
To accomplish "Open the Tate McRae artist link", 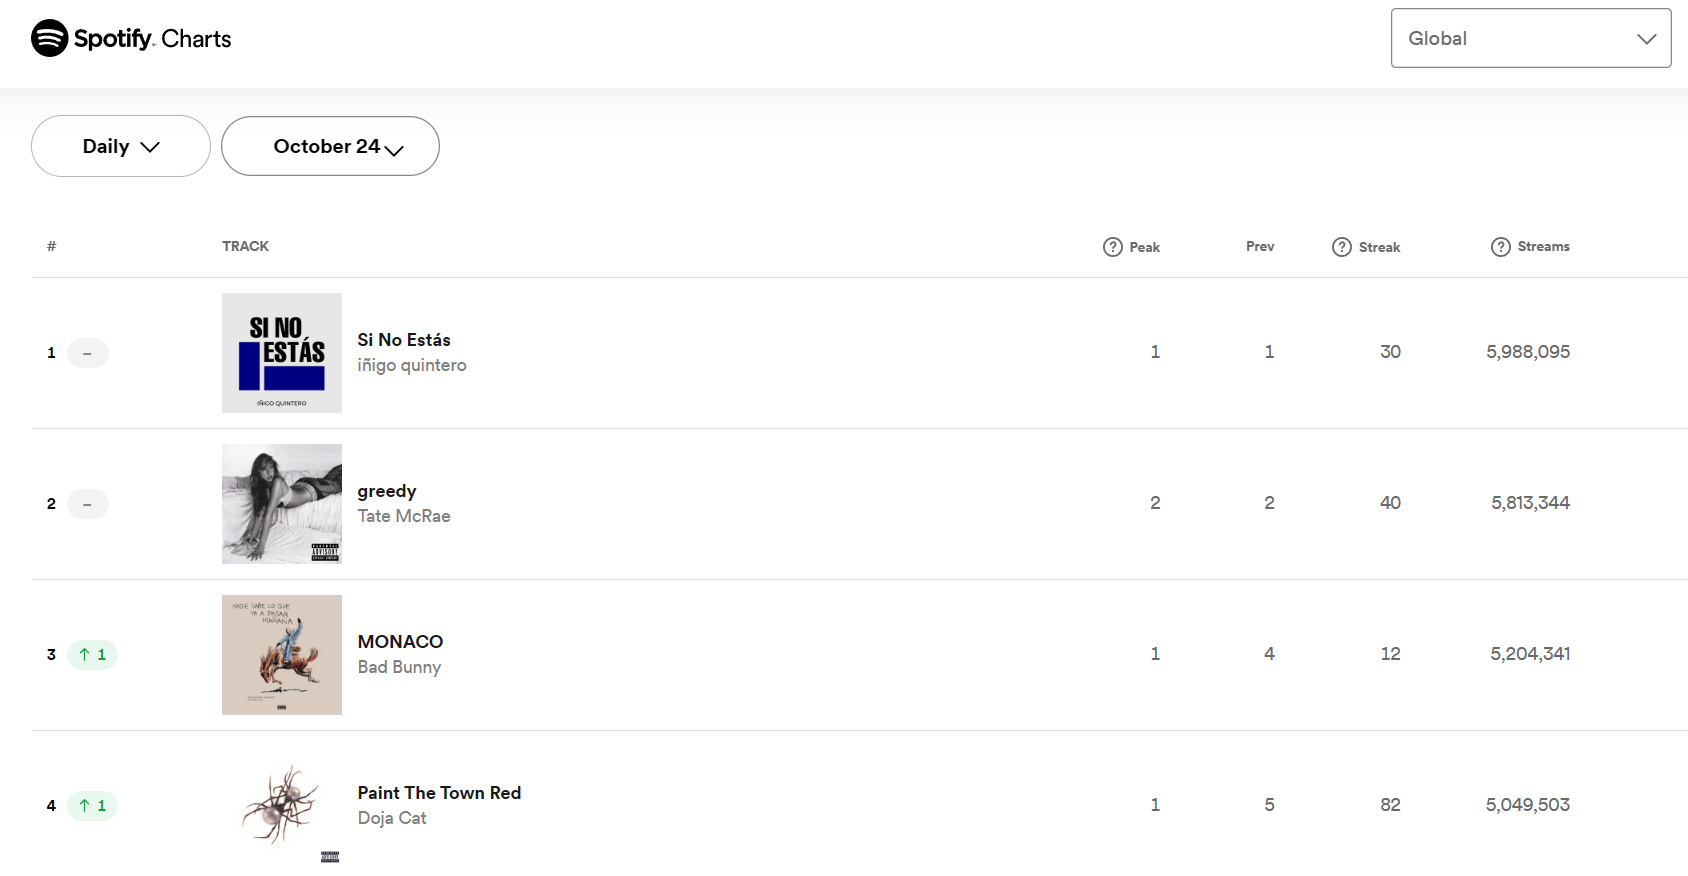I will [404, 516].
